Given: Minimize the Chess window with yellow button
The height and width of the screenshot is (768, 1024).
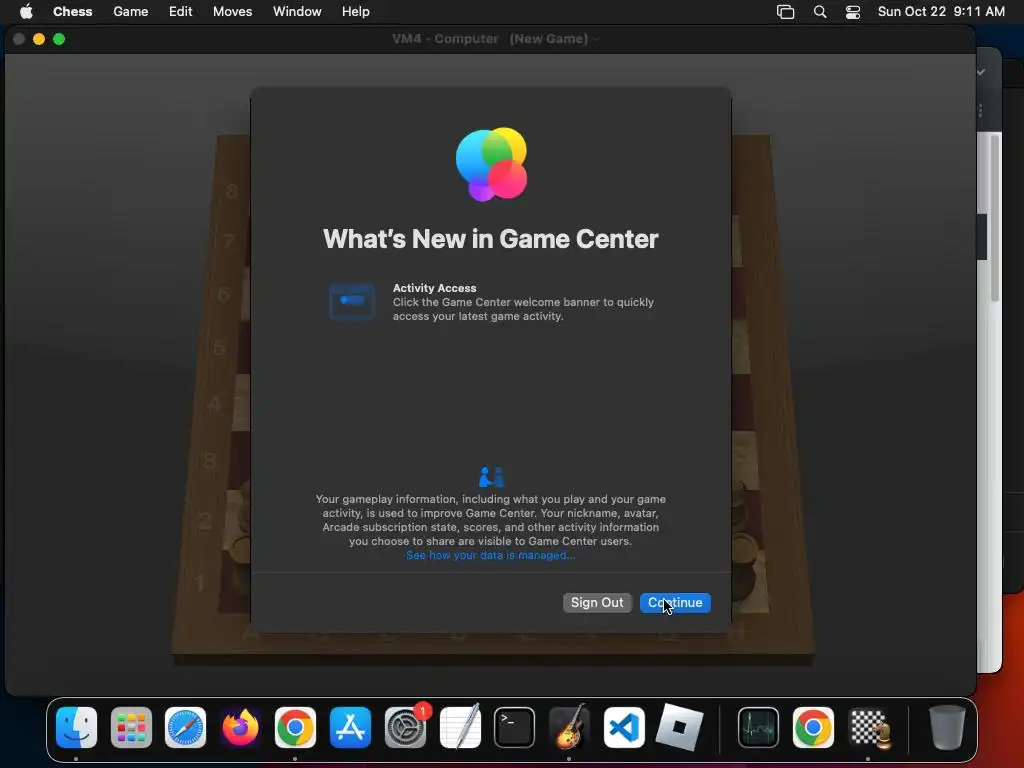Looking at the screenshot, I should (39, 39).
